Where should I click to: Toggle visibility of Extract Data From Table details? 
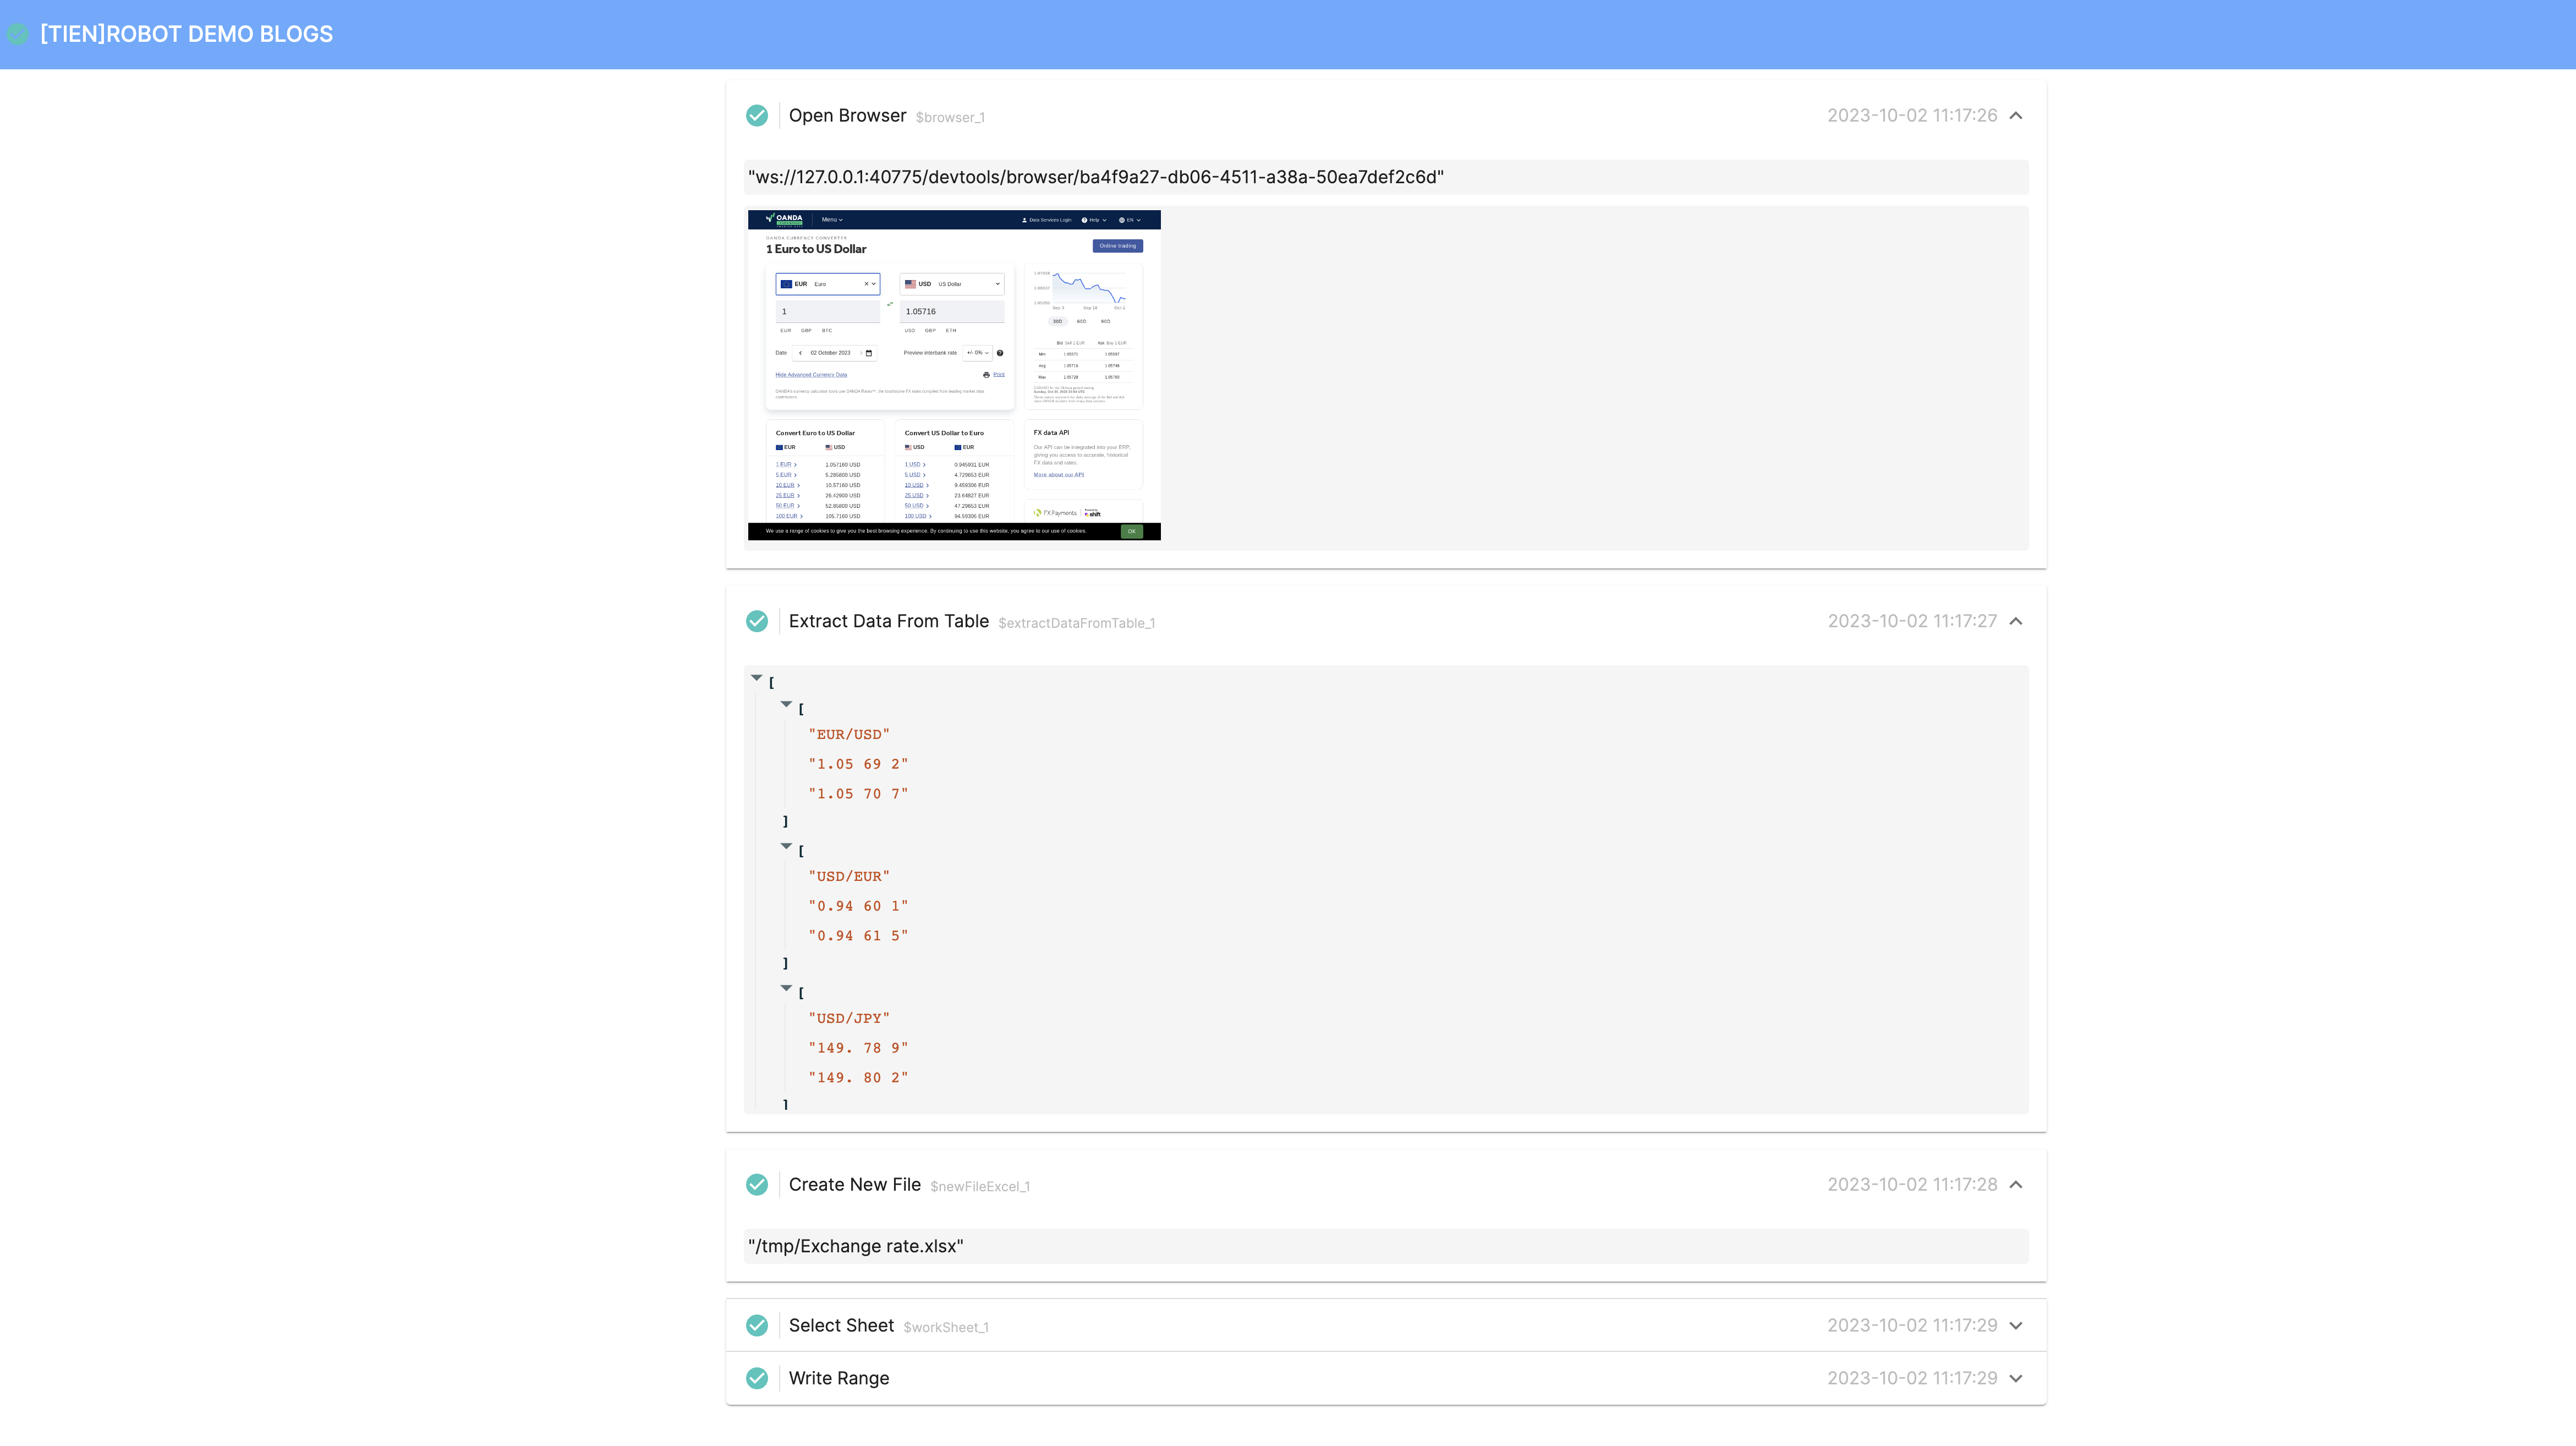(2019, 621)
